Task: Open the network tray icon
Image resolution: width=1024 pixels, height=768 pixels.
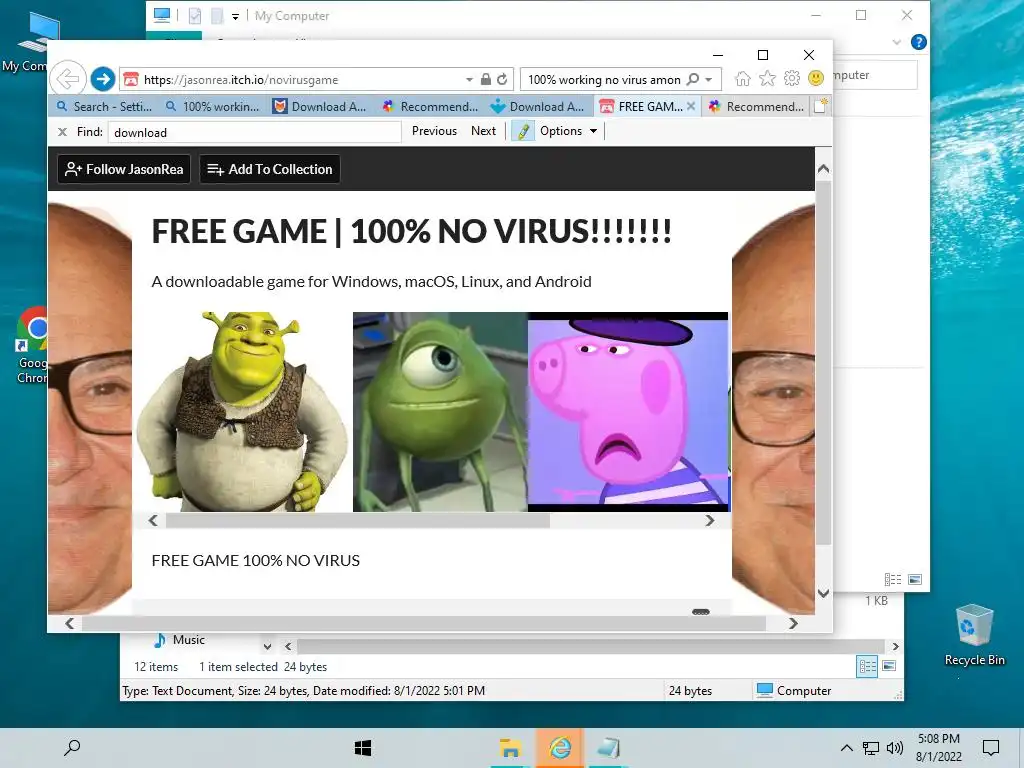Action: pyautogui.click(x=871, y=748)
